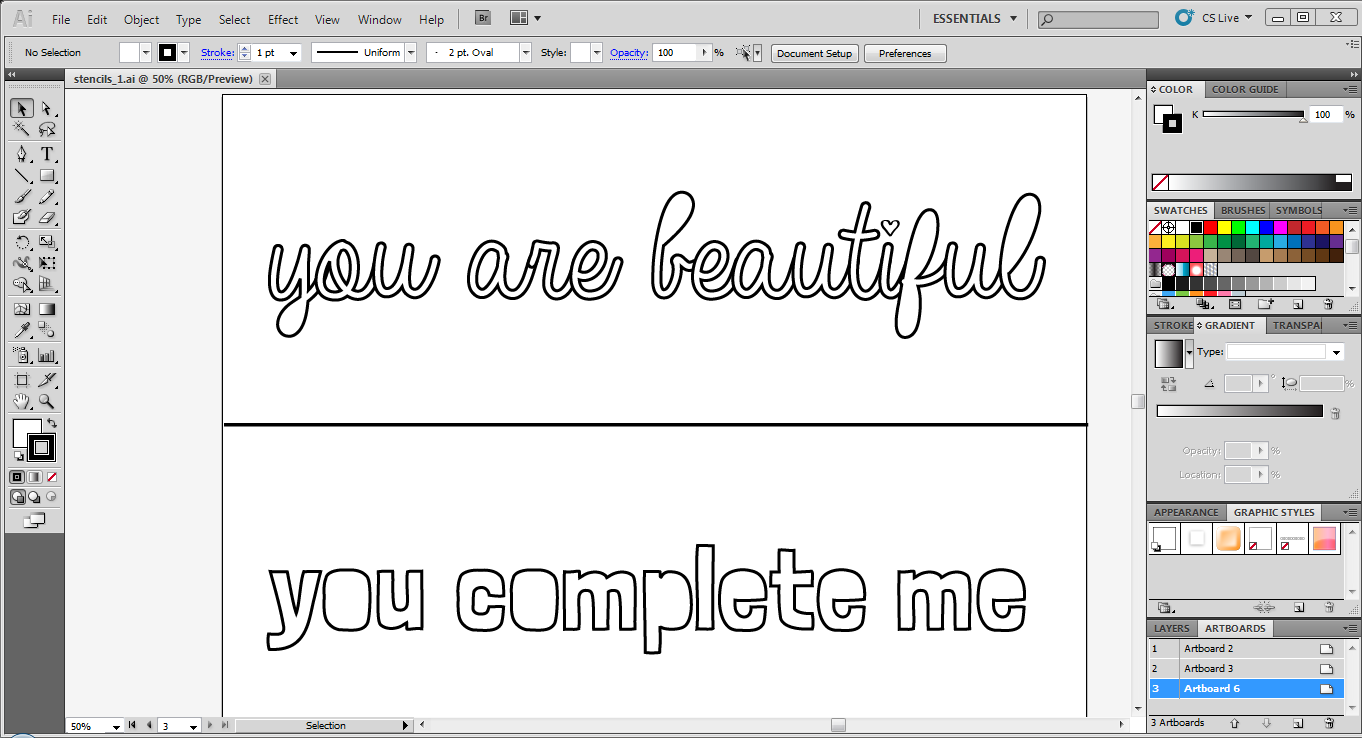The image size is (1362, 738).
Task: Click the Preferences button
Action: pos(905,53)
